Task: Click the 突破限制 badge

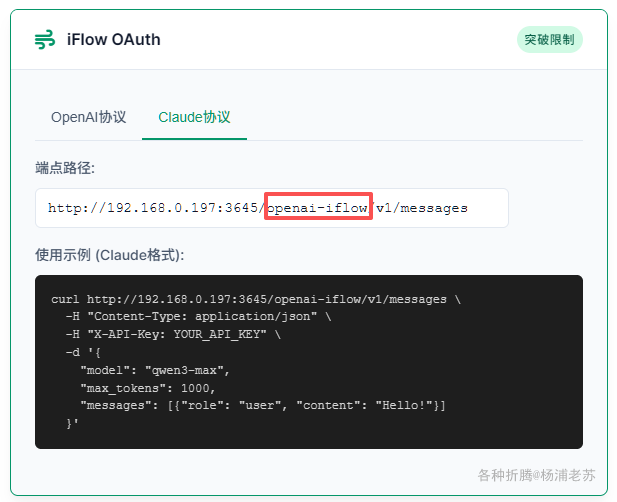Action: 549,39
